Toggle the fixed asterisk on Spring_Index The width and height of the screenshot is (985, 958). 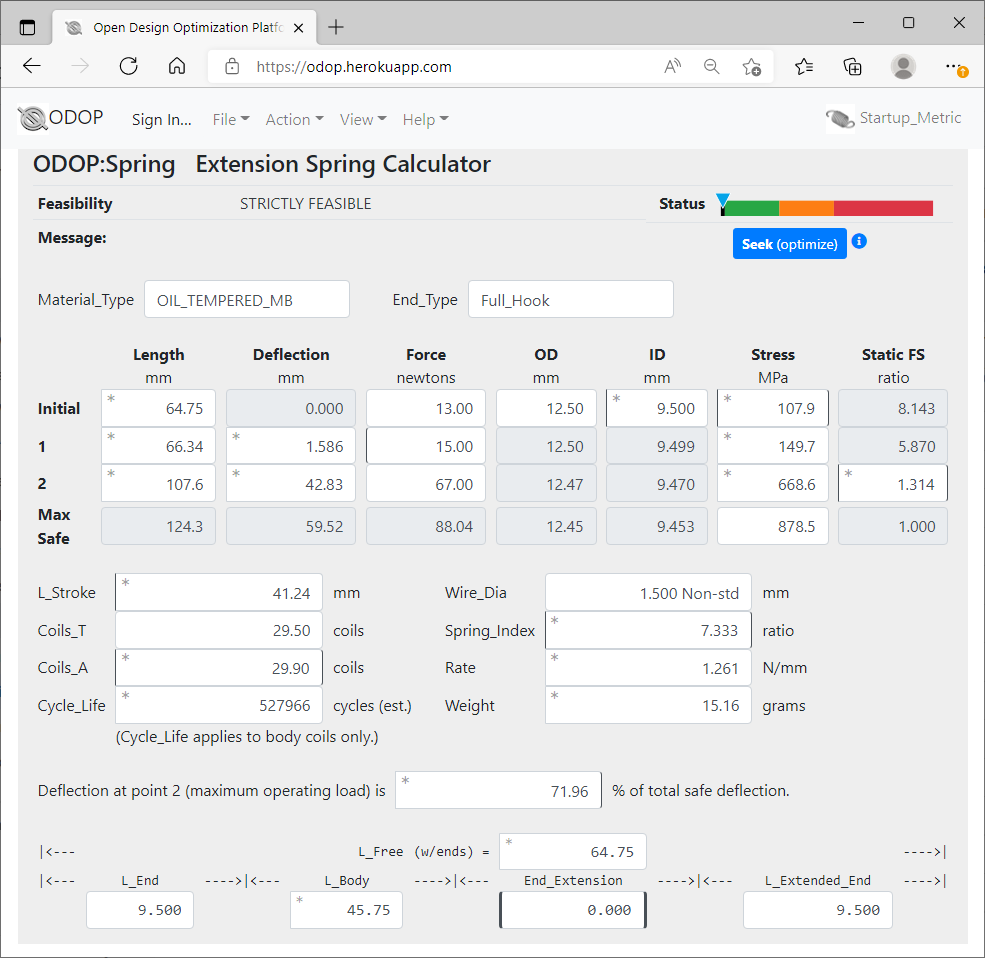tap(552, 621)
